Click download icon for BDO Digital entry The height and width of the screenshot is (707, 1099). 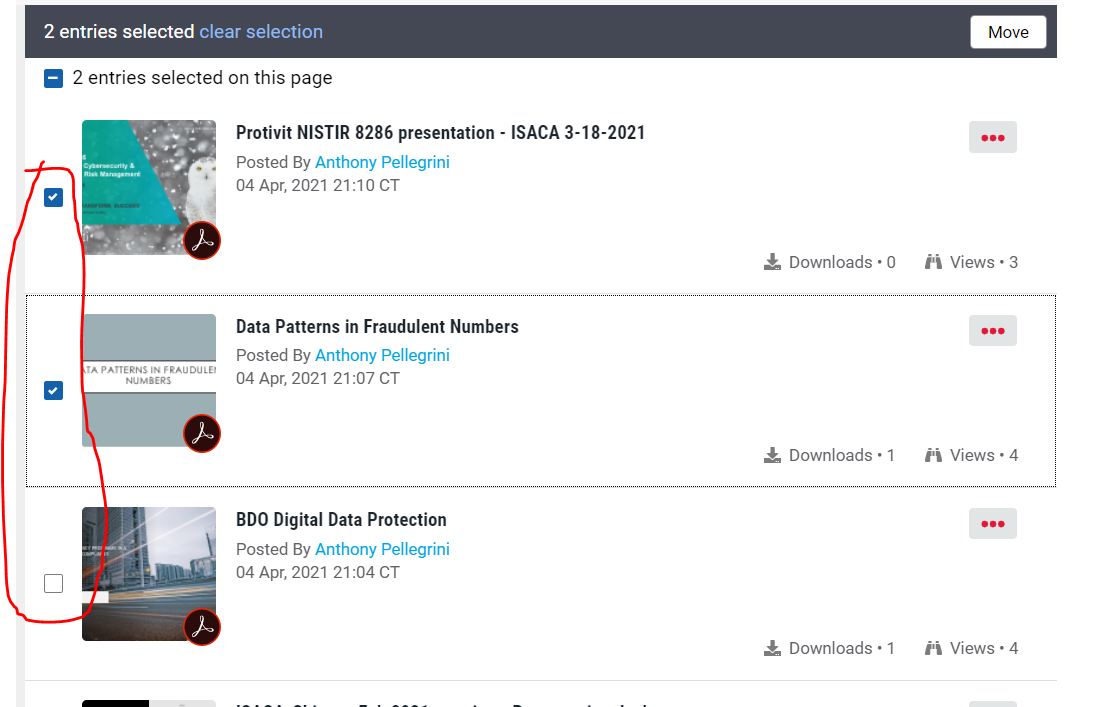click(x=772, y=648)
